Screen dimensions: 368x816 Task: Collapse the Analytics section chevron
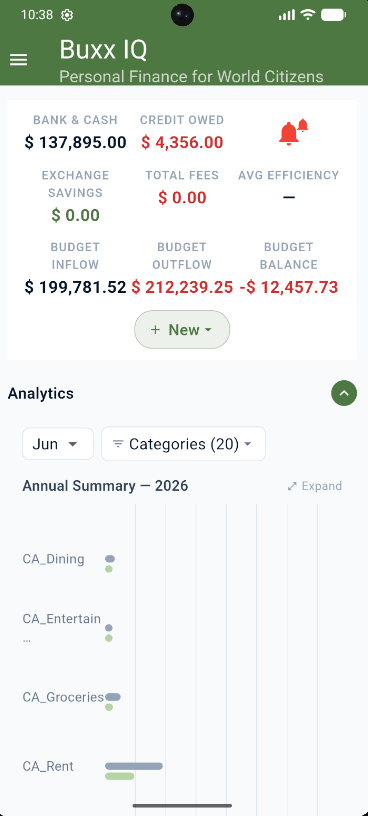344,393
